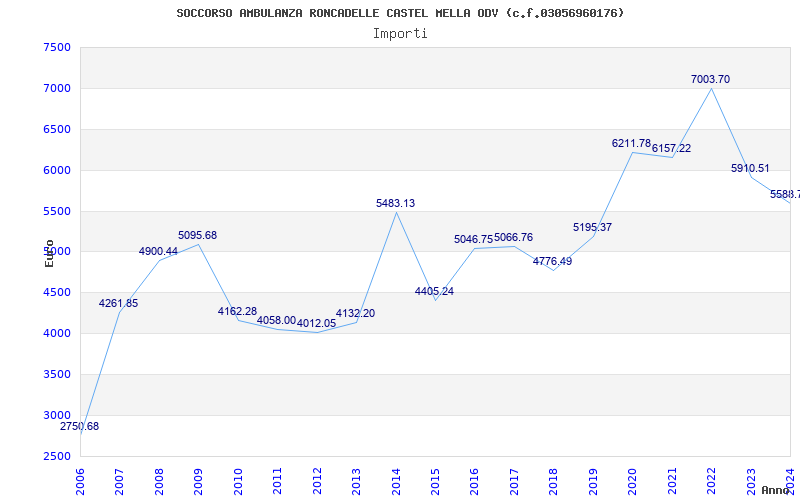The image size is (800, 500).
Task: Click the 2500 Euro axis value
Action: 57,456
